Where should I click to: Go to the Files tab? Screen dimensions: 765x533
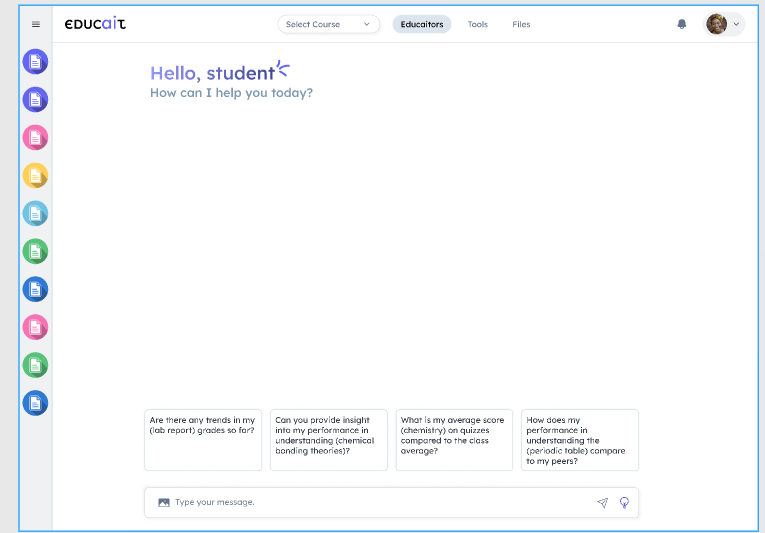click(521, 24)
